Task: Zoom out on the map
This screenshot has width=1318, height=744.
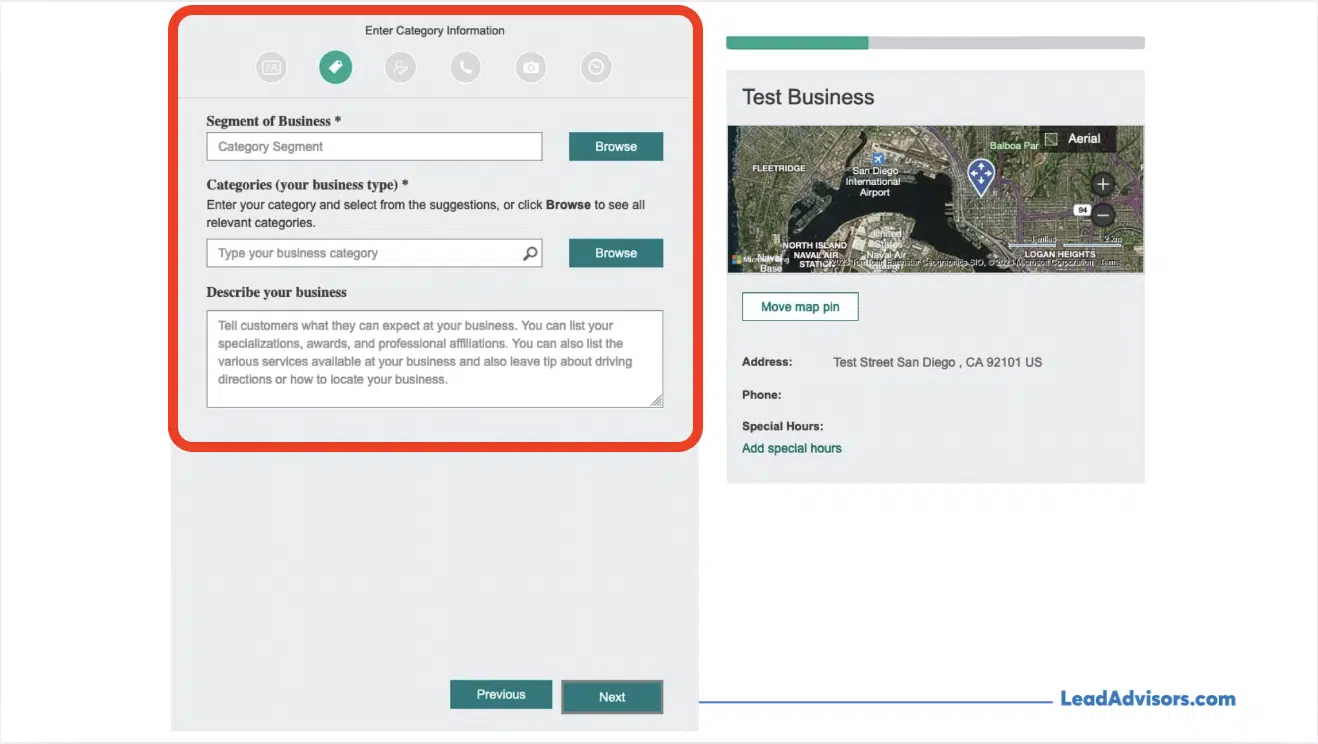Action: tap(1103, 214)
